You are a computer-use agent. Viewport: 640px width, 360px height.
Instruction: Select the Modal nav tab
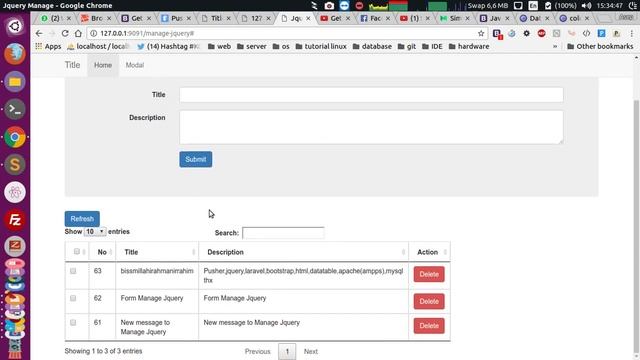click(135, 65)
